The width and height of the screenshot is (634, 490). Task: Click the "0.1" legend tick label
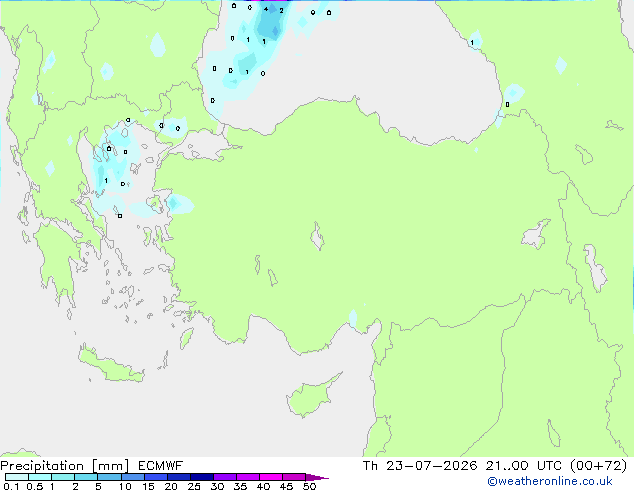[11, 486]
